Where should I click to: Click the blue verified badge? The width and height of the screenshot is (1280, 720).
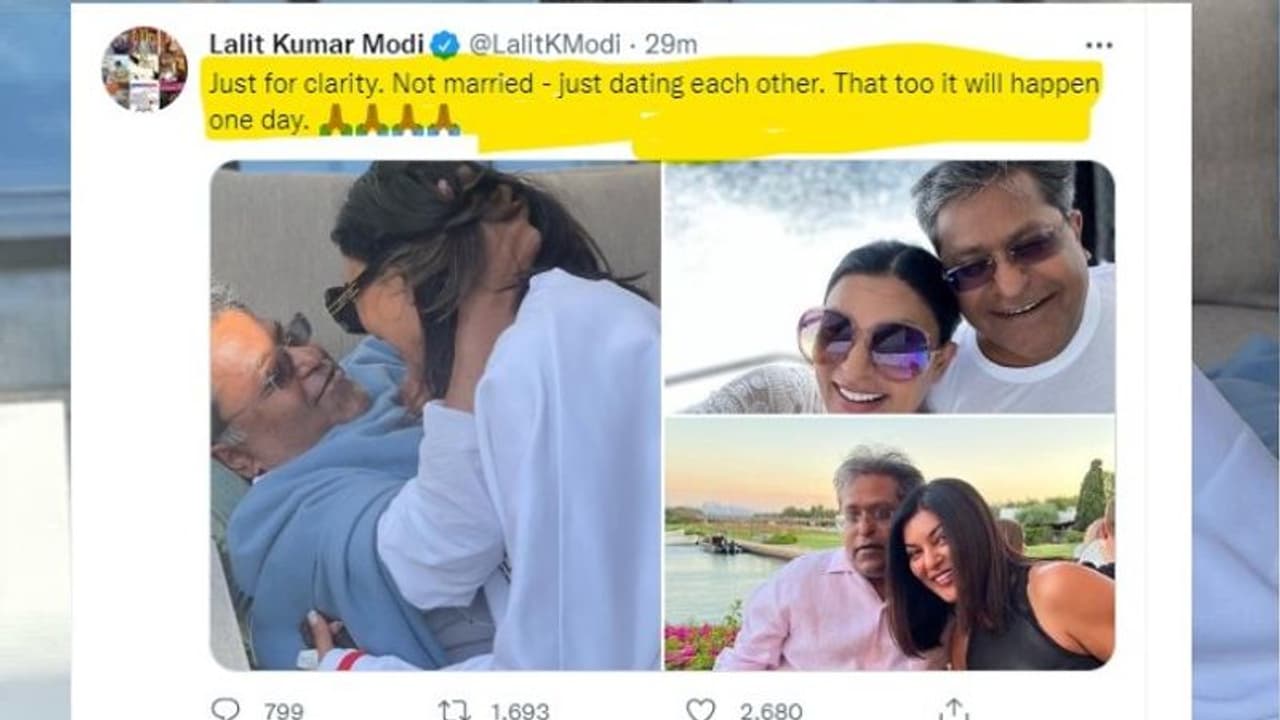pos(445,45)
